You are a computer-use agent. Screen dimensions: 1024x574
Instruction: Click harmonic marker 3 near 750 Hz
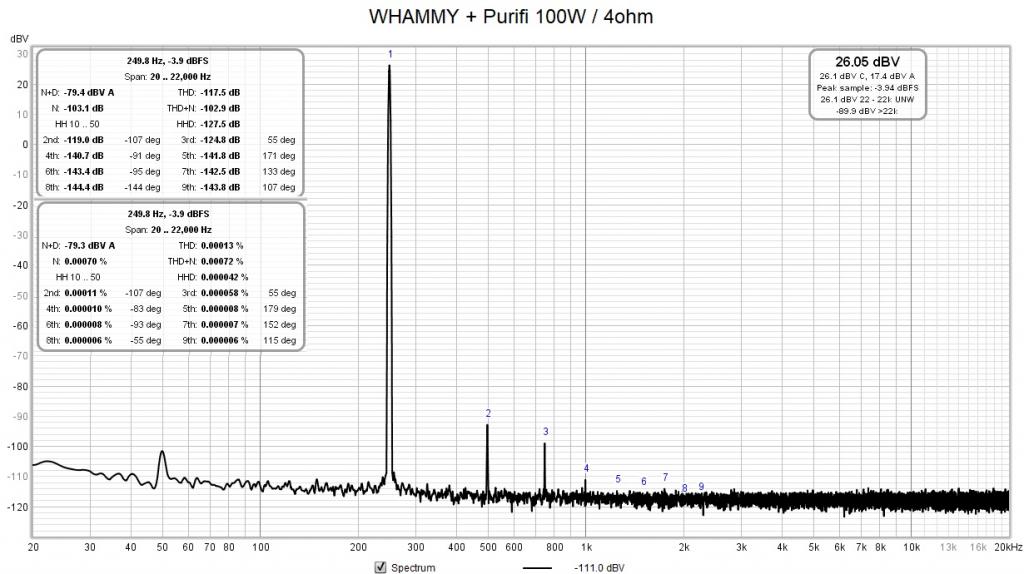tap(545, 432)
